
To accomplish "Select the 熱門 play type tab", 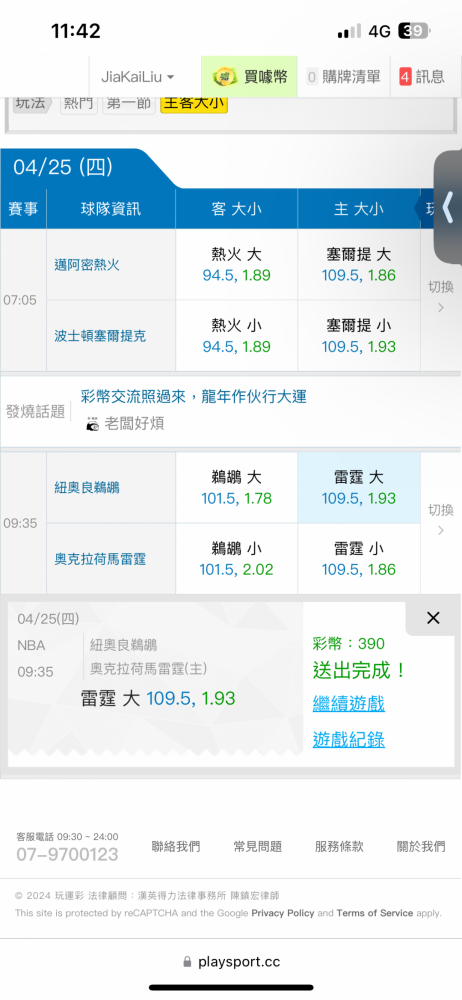I will [79, 103].
